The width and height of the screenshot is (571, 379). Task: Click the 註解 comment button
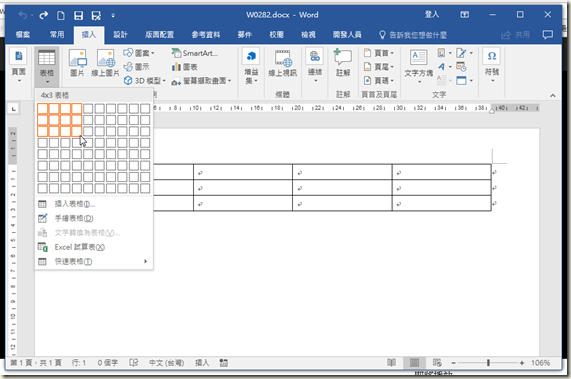[x=343, y=63]
